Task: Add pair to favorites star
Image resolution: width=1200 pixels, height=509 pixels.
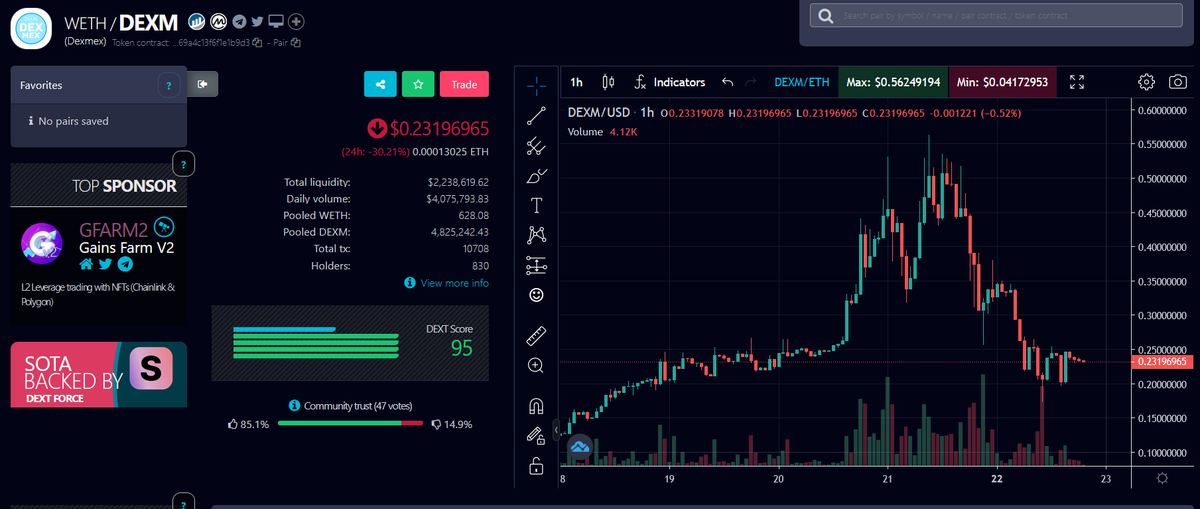Action: pyautogui.click(x=418, y=84)
